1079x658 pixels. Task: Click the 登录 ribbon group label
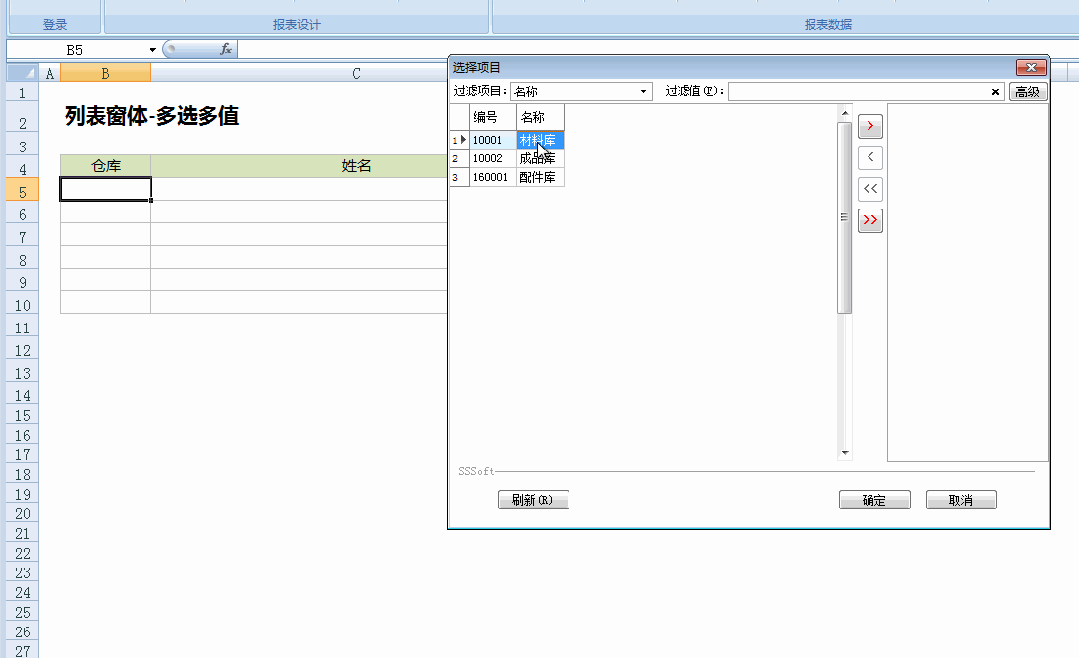(55, 25)
